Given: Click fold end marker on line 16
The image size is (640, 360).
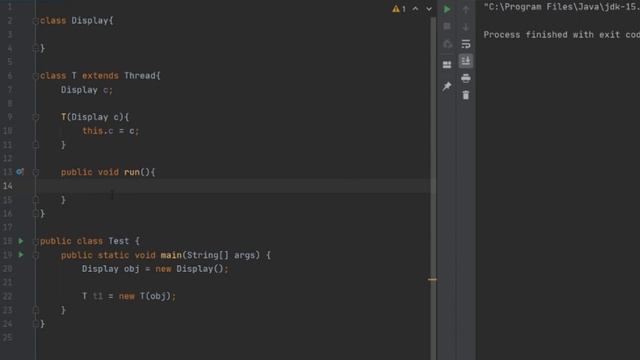Looking at the screenshot, I should [36, 213].
